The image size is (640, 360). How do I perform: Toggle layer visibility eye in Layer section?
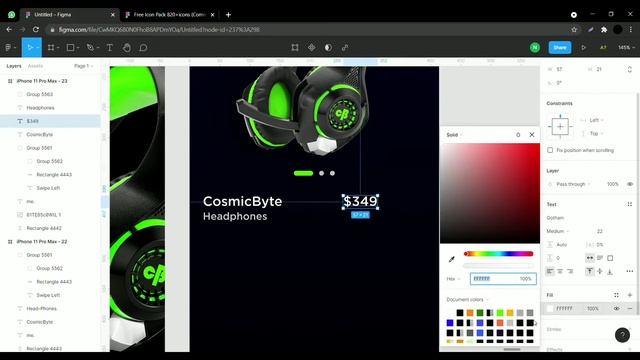[x=630, y=184]
